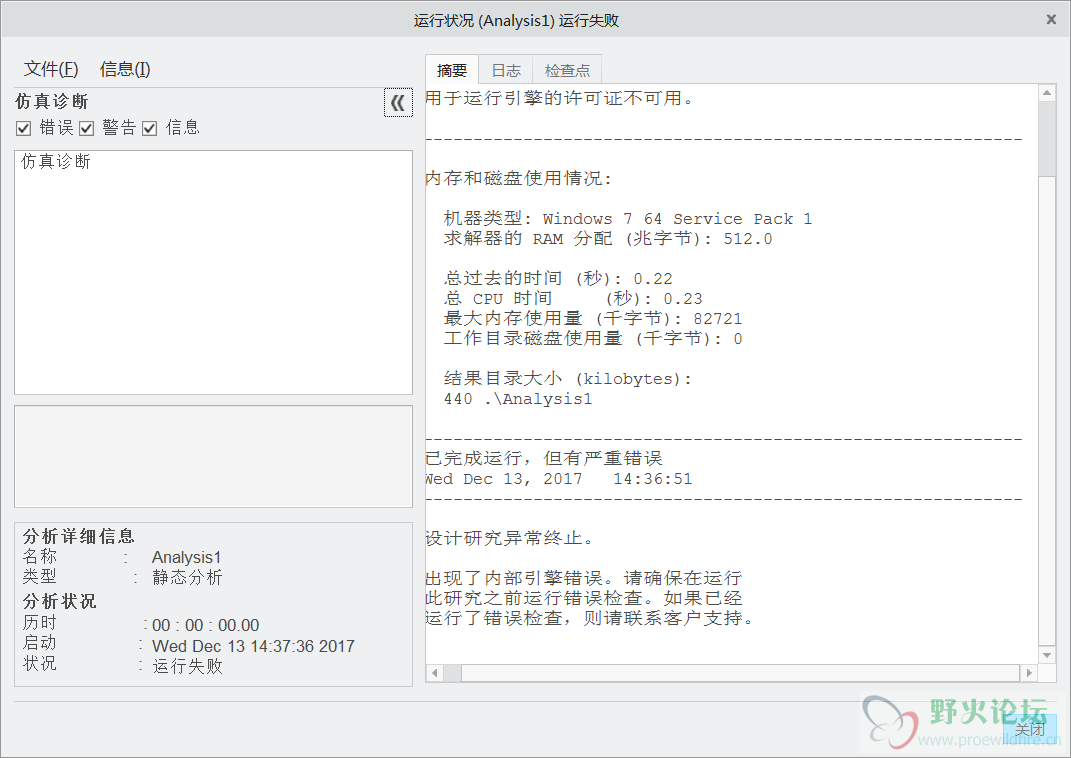Image resolution: width=1071 pixels, height=758 pixels.
Task: Click the heading 内存和磁盘使用情况:
Action: point(519,178)
